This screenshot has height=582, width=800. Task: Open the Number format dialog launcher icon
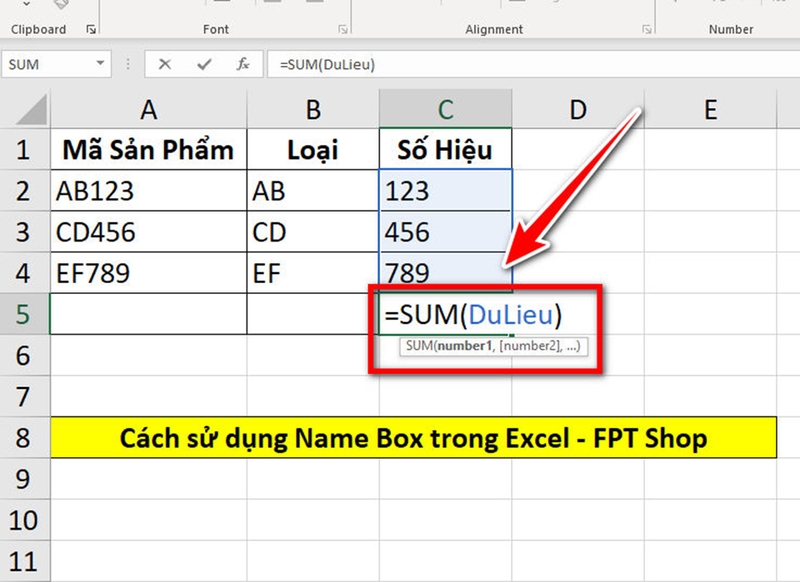[x=793, y=28]
